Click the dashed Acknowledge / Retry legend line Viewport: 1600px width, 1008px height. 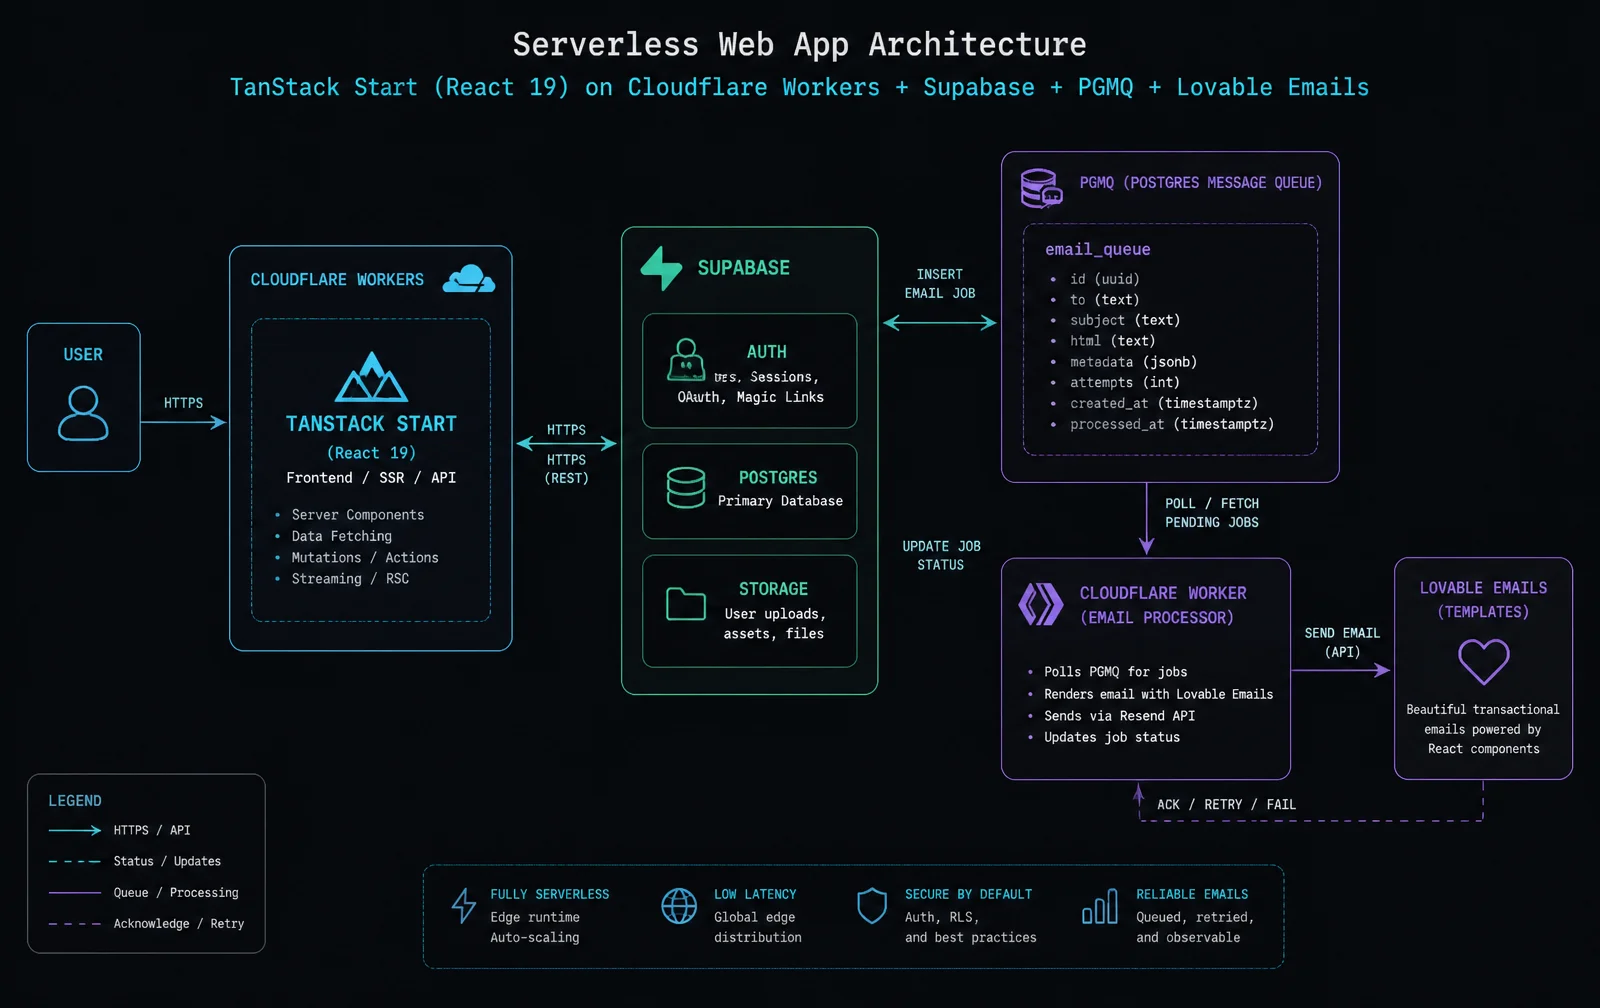coord(75,924)
